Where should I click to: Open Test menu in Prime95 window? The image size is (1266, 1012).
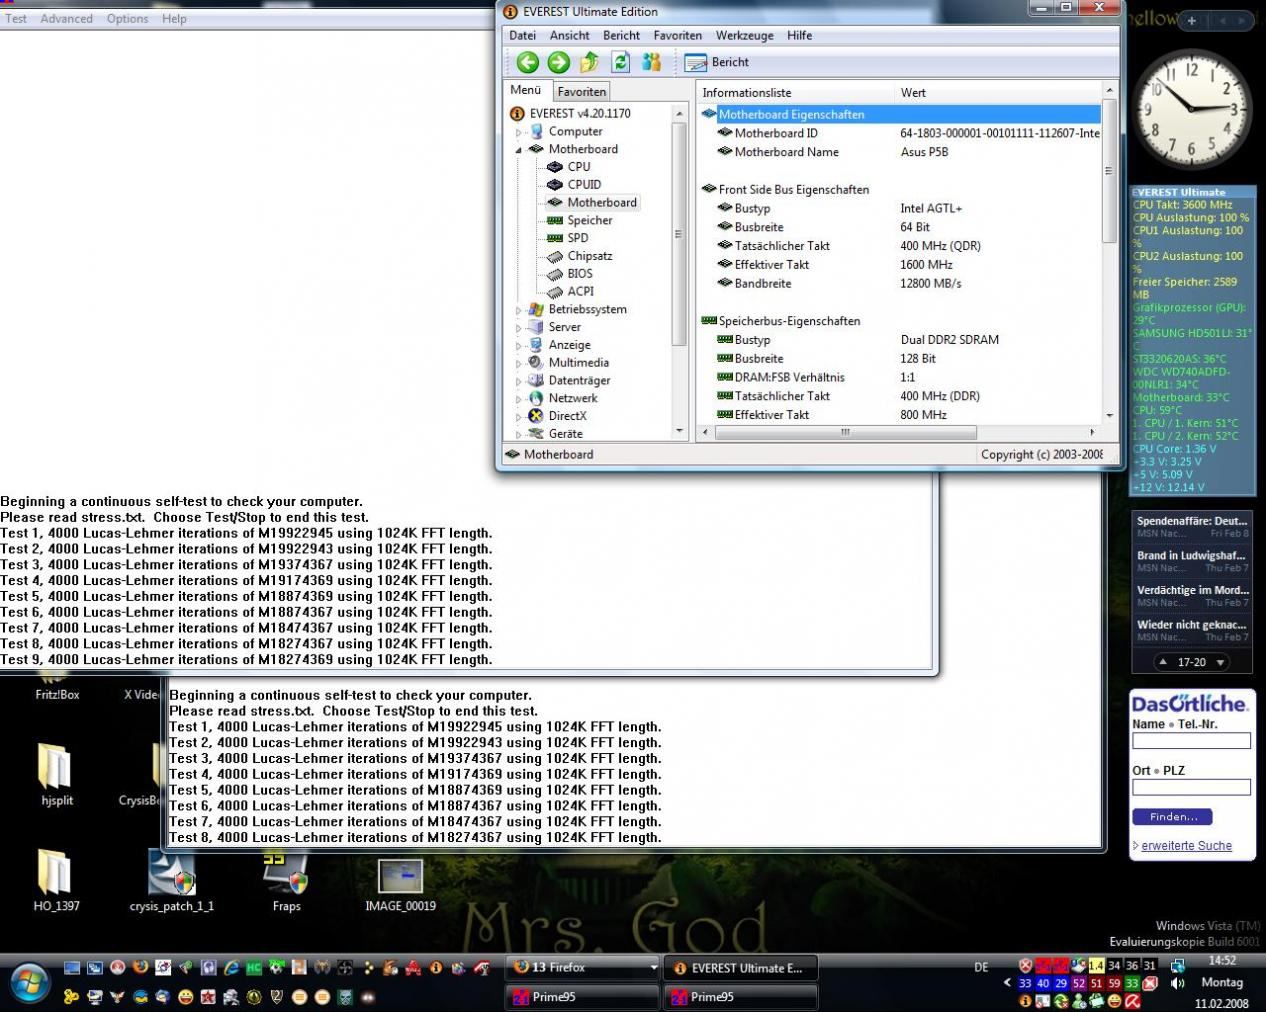pos(16,18)
